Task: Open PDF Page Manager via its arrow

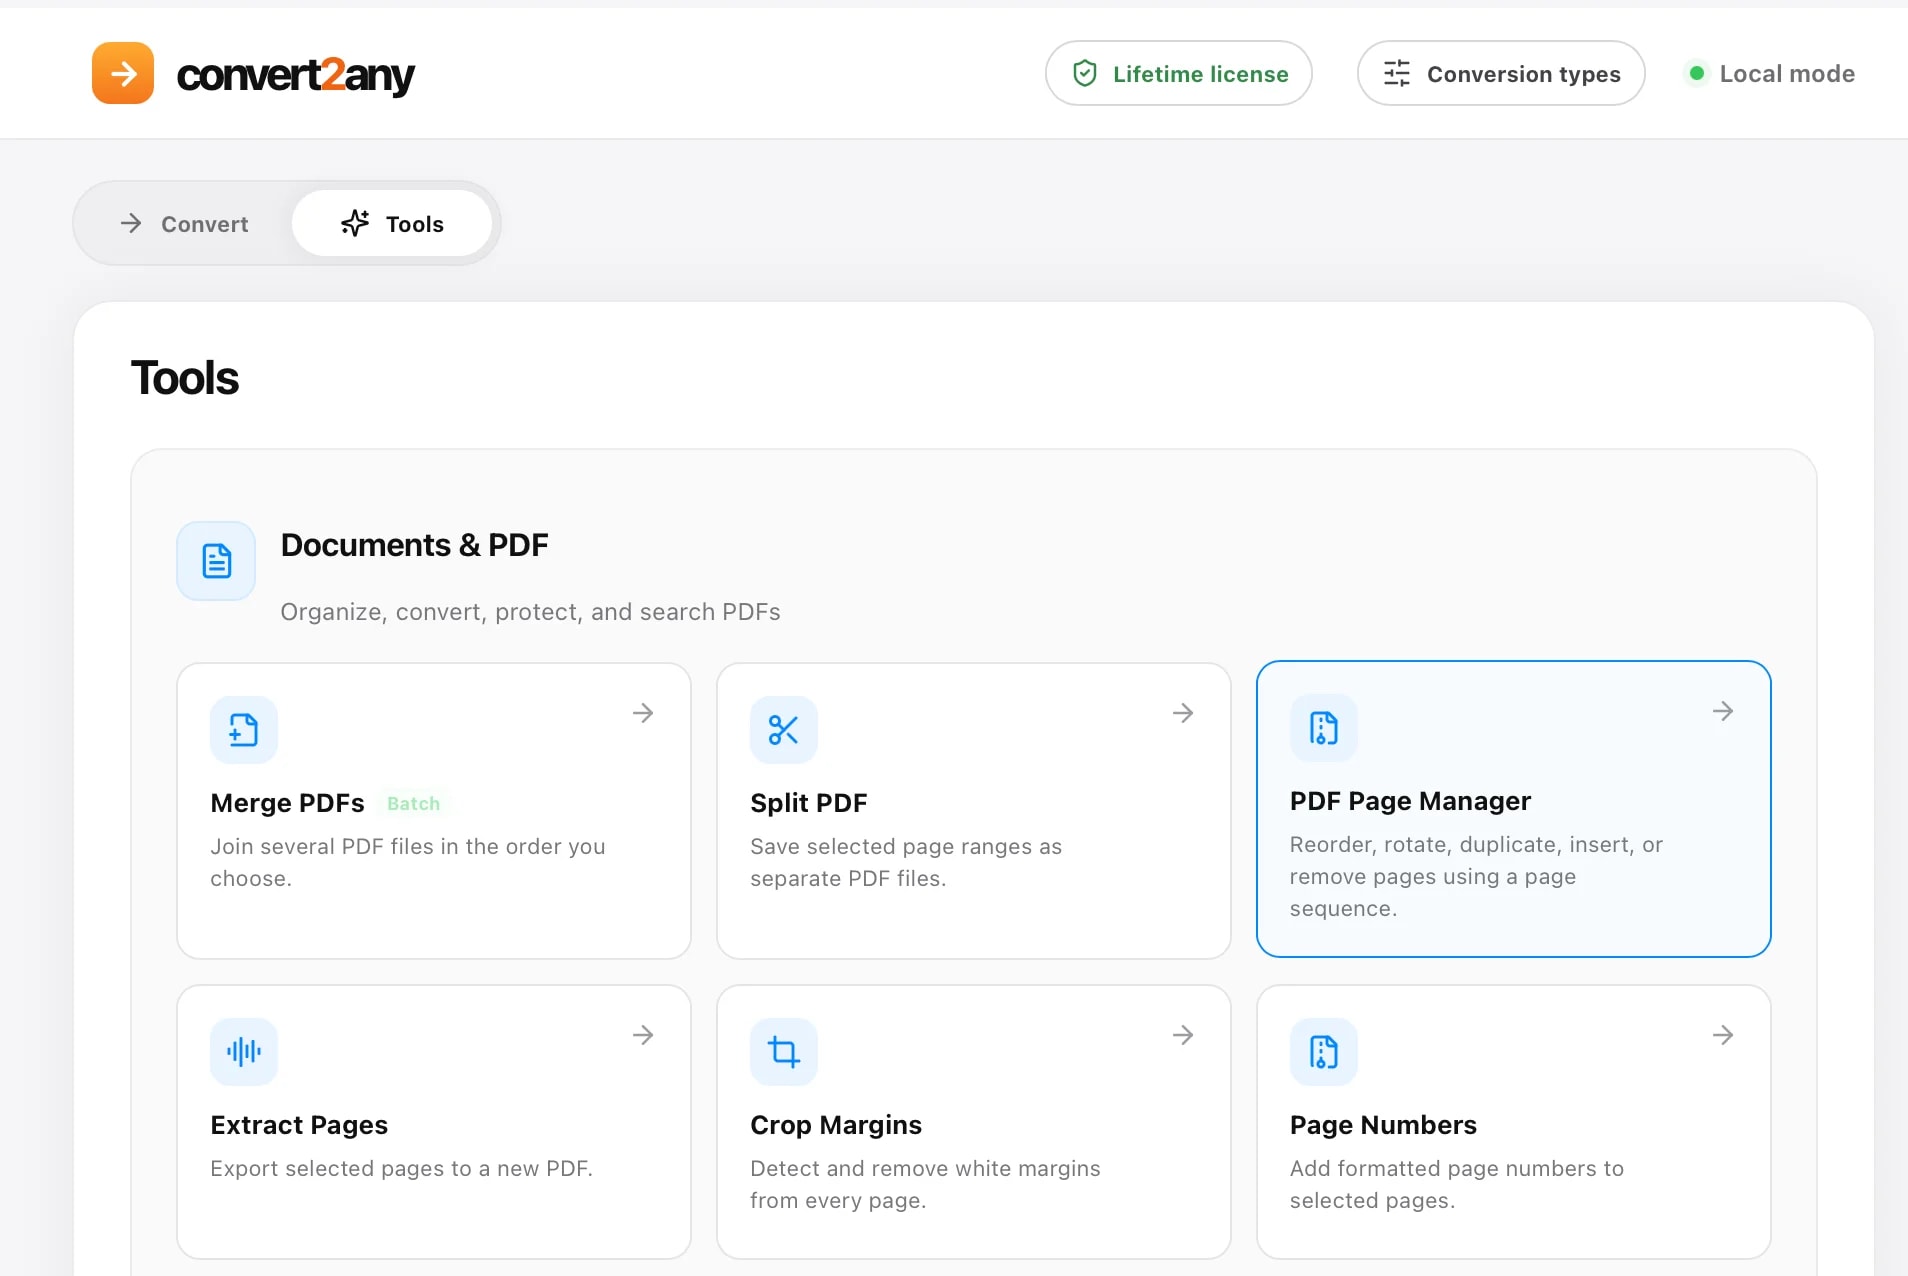Action: click(1723, 711)
